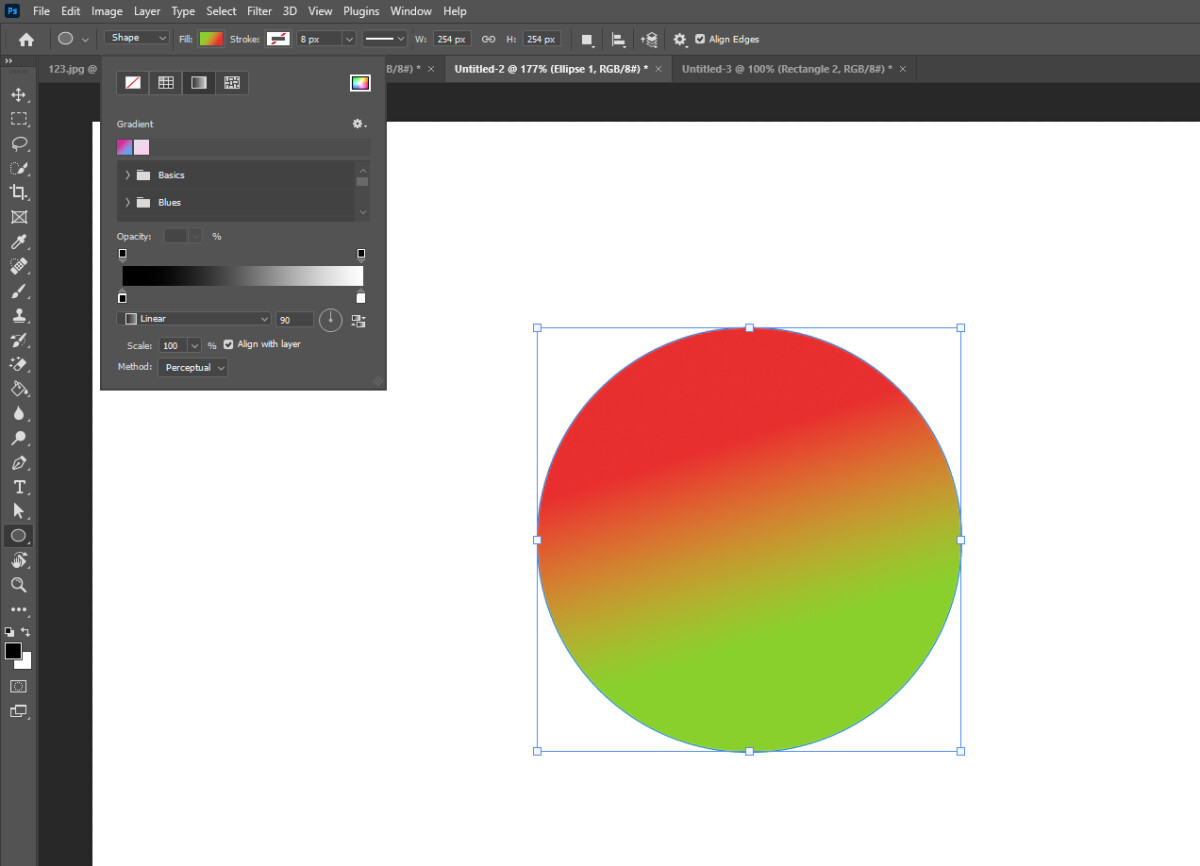Disable Align Edges in the options bar
The height and width of the screenshot is (866, 1200).
click(700, 39)
